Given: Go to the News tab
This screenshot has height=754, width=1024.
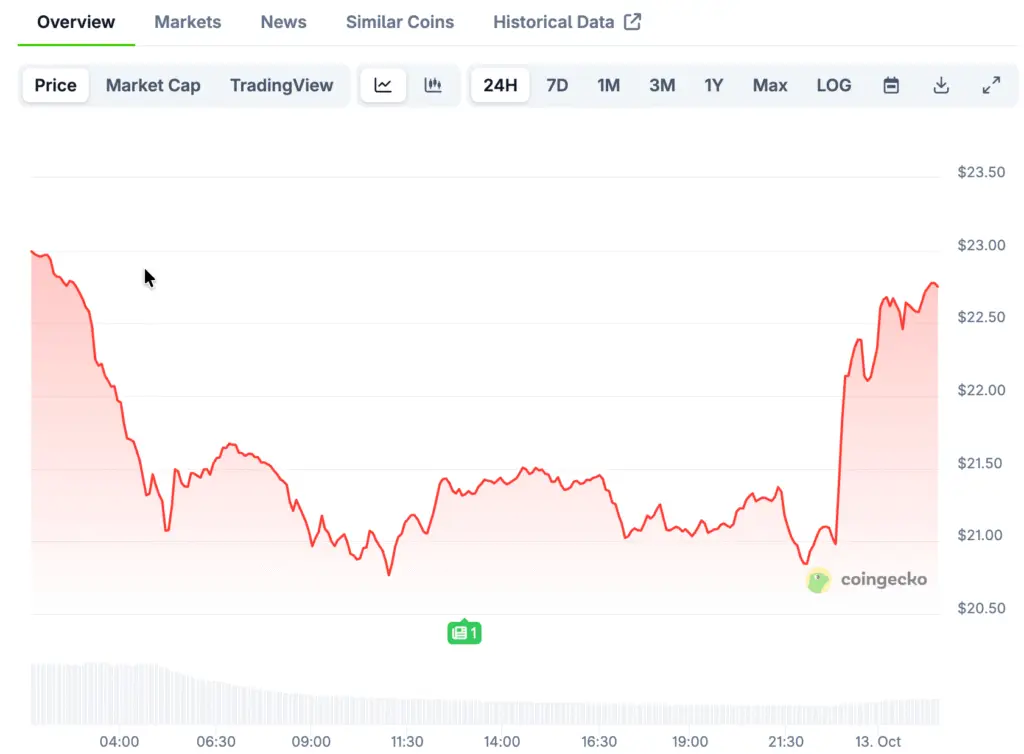Looking at the screenshot, I should (283, 21).
